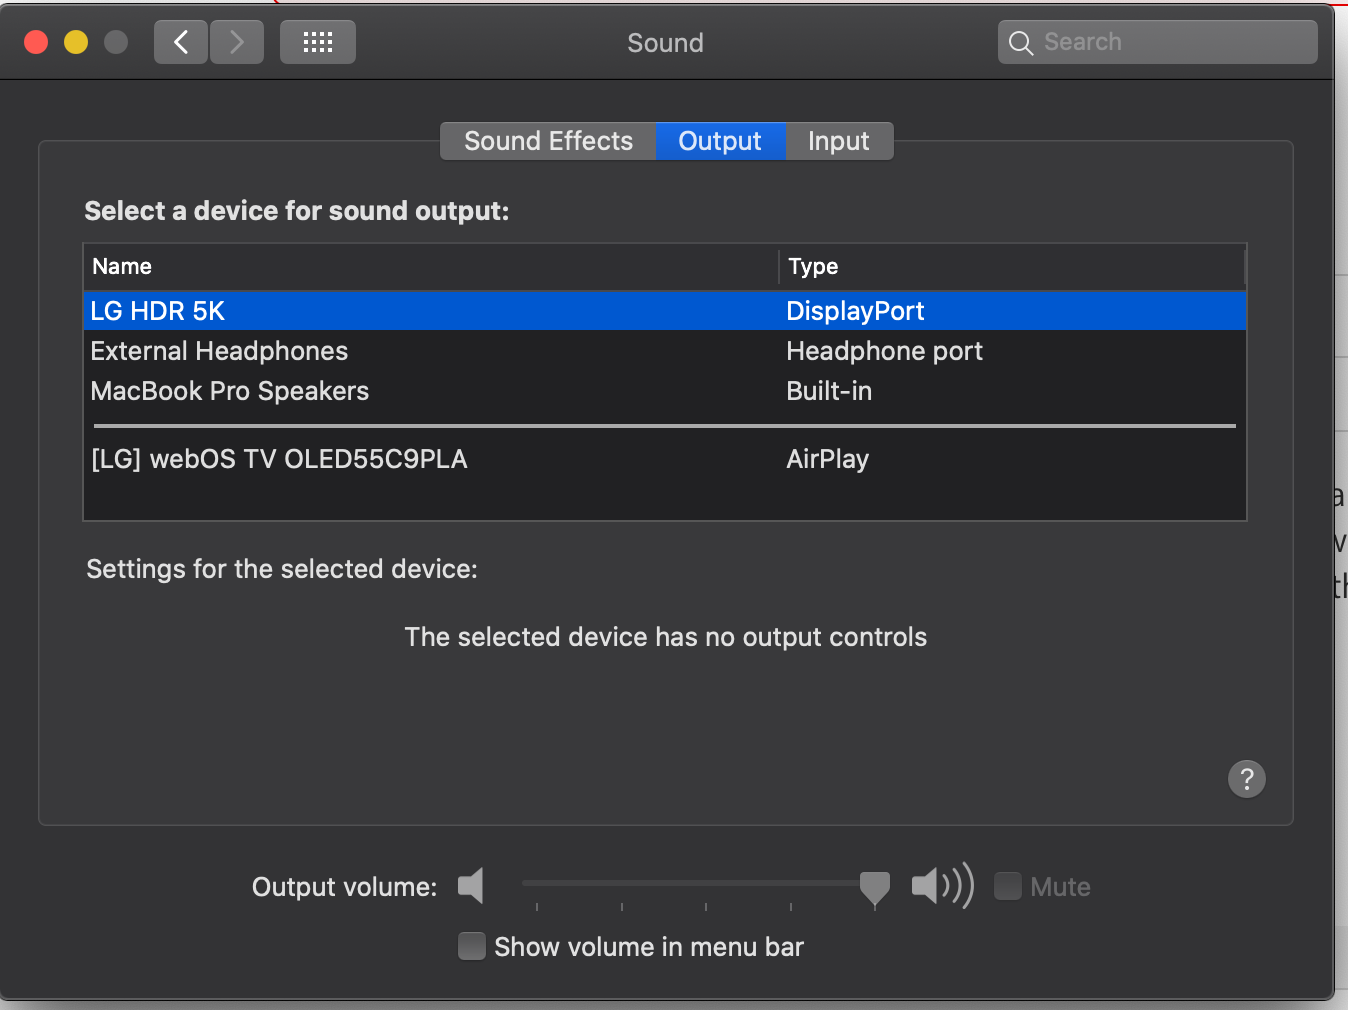This screenshot has width=1348, height=1010.
Task: Enable Show volume in menu bar
Action: [x=472, y=946]
